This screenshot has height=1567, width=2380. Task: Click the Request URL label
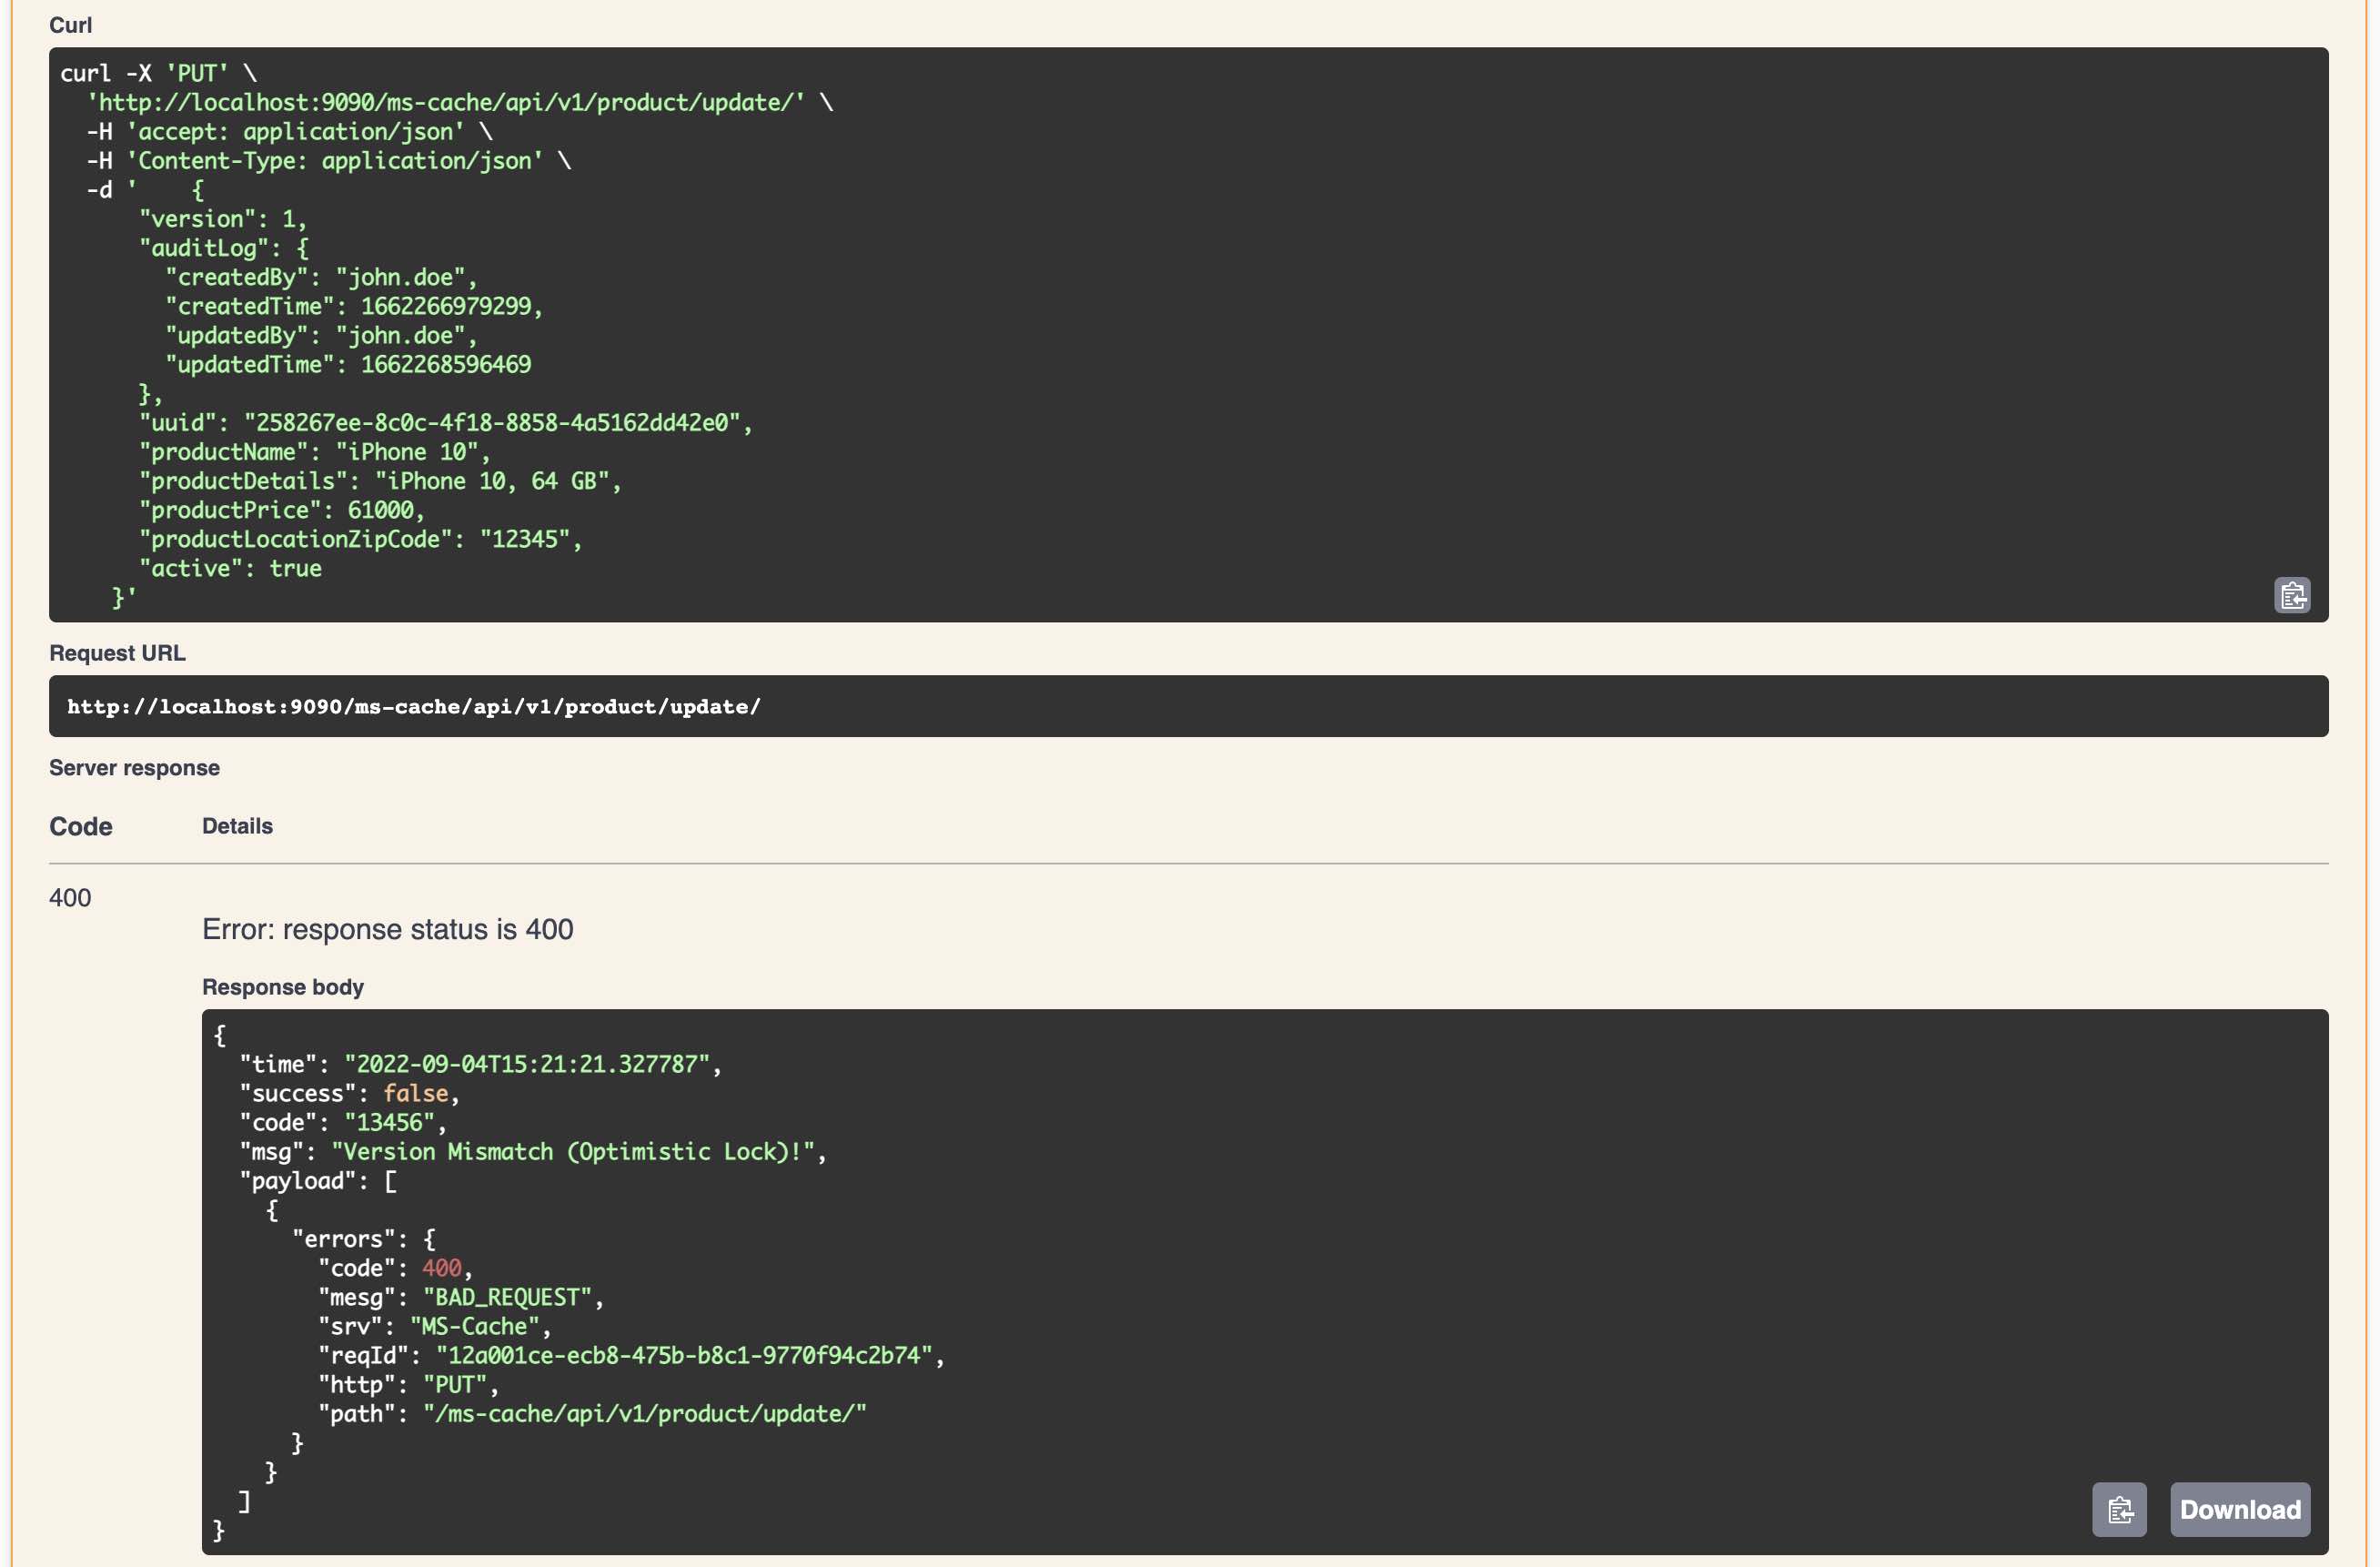pyautogui.click(x=117, y=653)
